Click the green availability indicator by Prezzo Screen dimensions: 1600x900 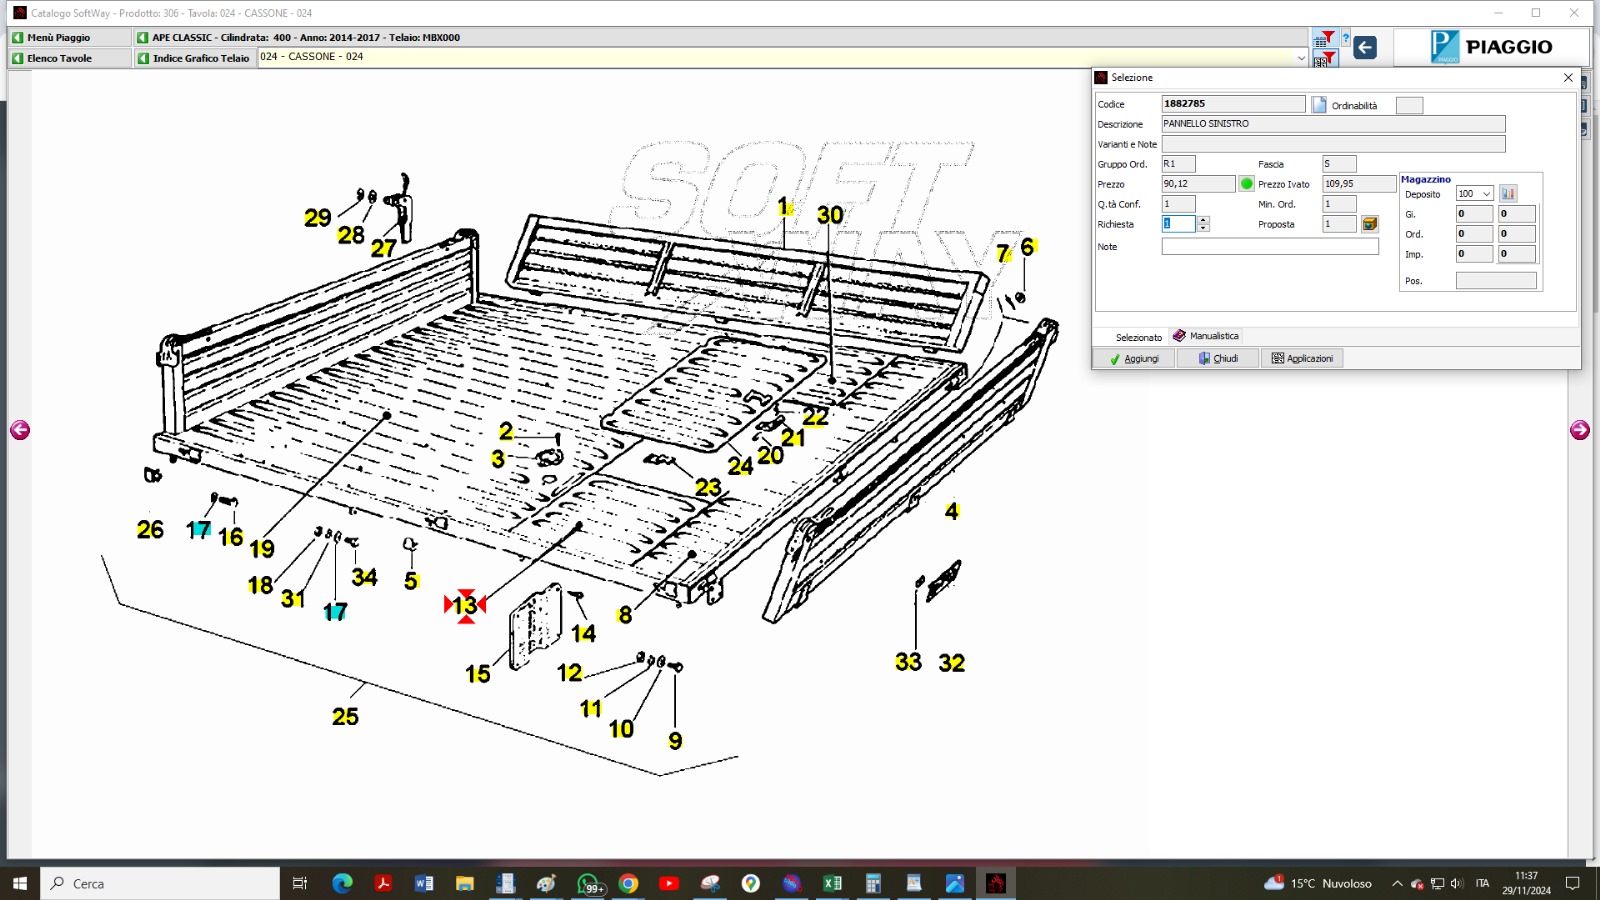[1247, 184]
